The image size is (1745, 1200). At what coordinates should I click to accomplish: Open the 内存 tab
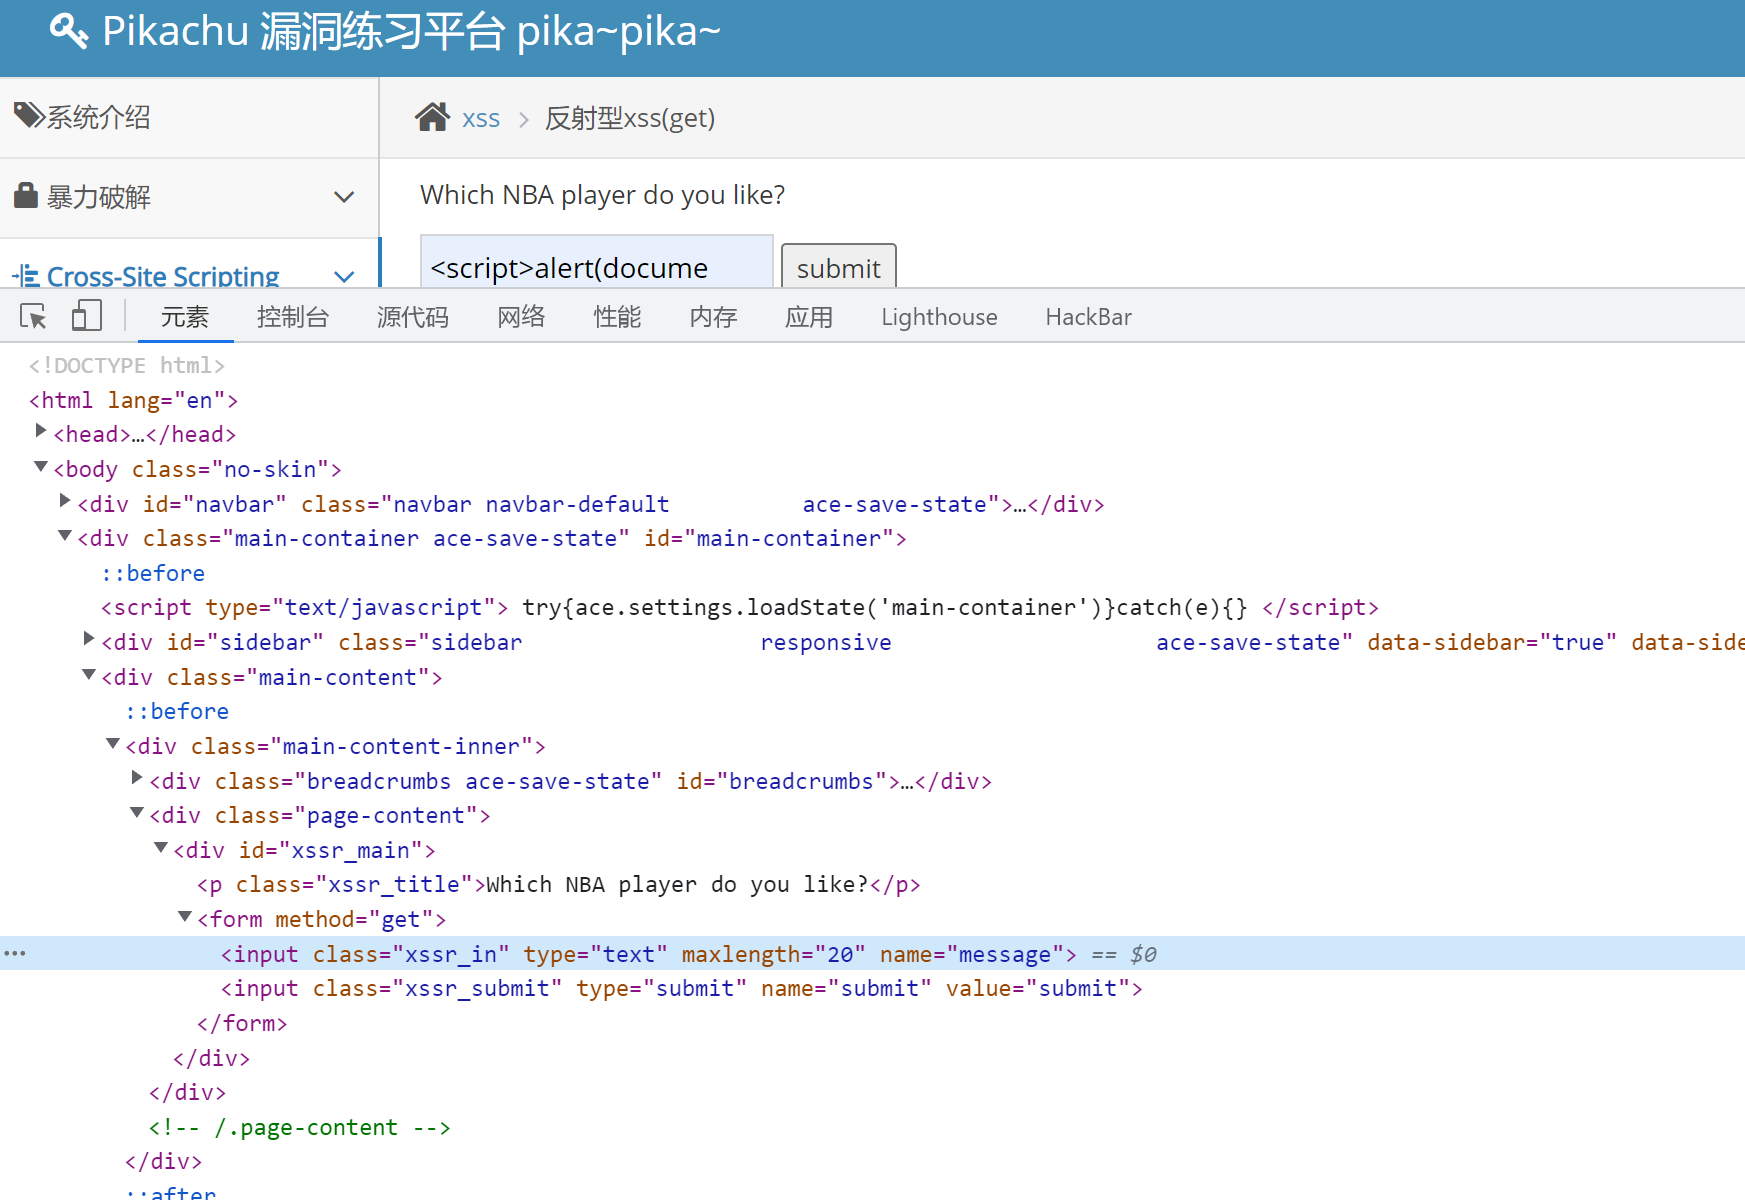click(713, 317)
